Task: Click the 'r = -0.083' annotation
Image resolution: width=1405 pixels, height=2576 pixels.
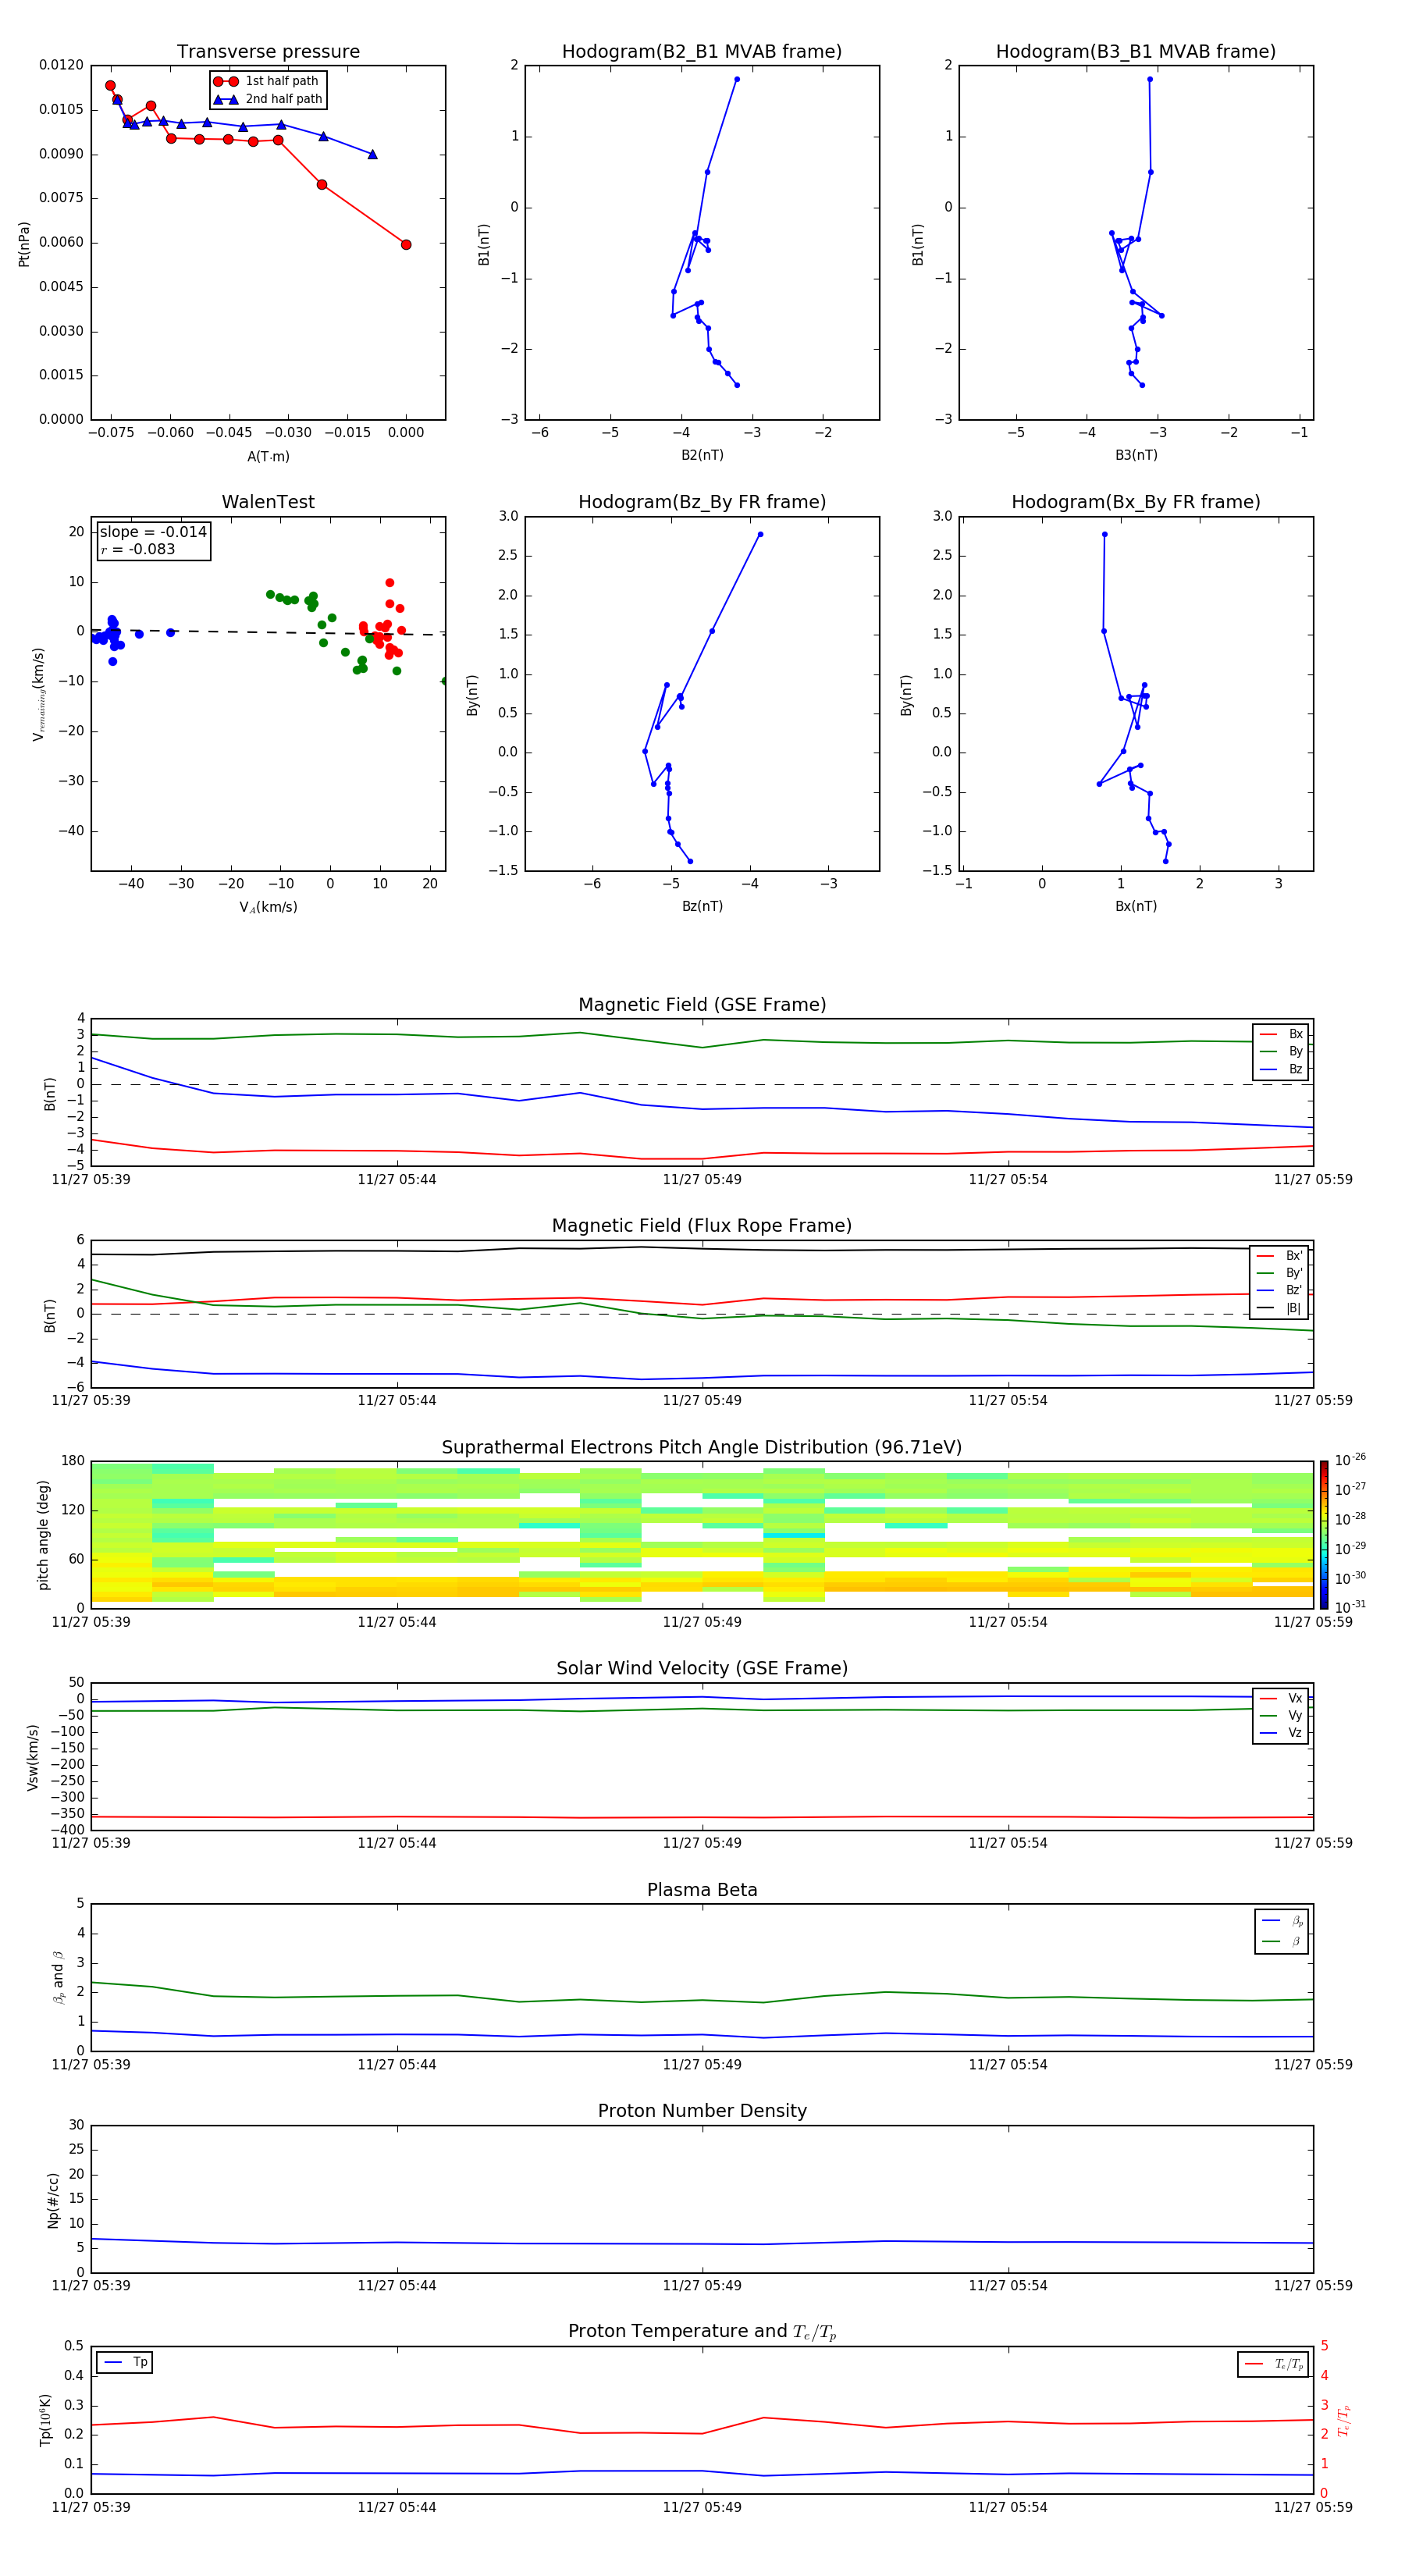Action: (x=138, y=549)
